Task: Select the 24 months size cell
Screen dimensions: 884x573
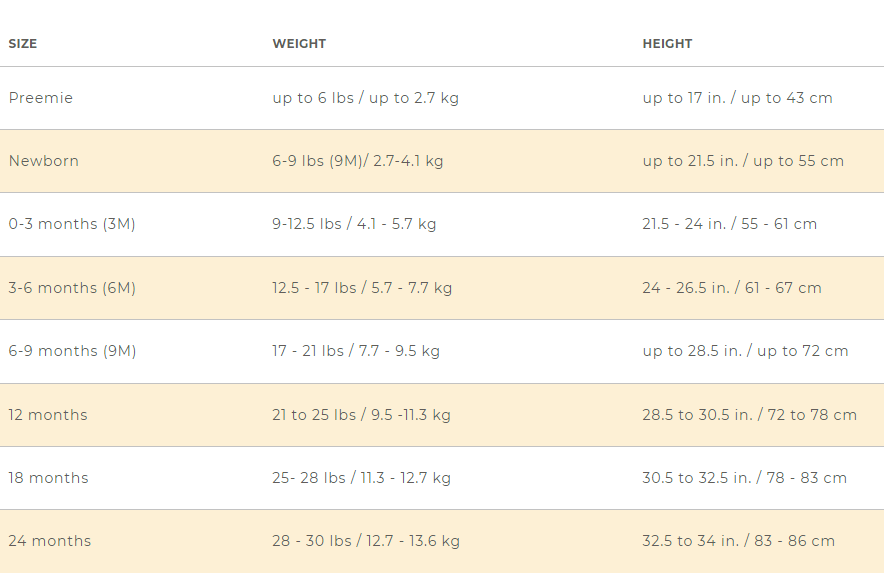Action: point(50,541)
